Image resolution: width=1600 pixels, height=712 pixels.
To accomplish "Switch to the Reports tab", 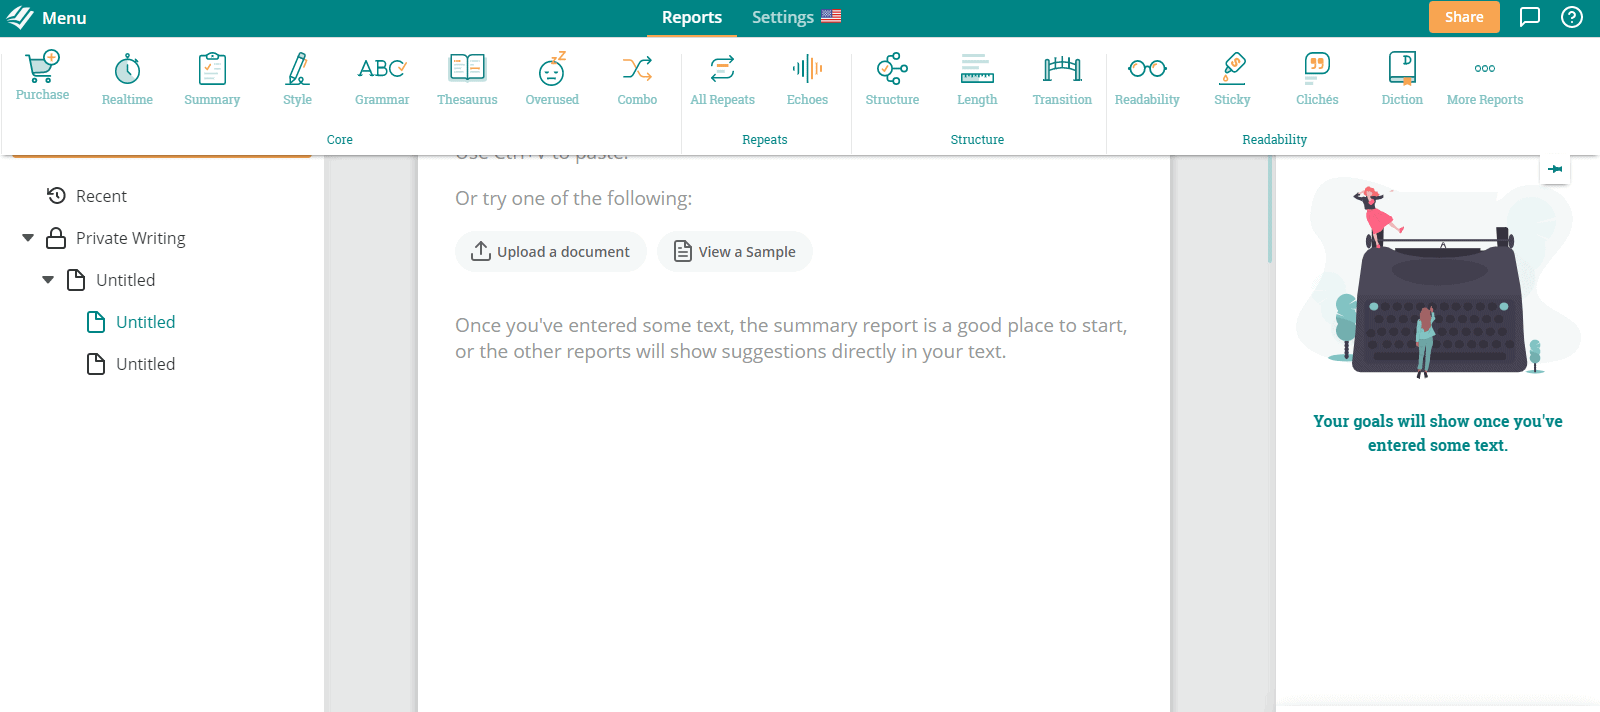I will click(691, 17).
